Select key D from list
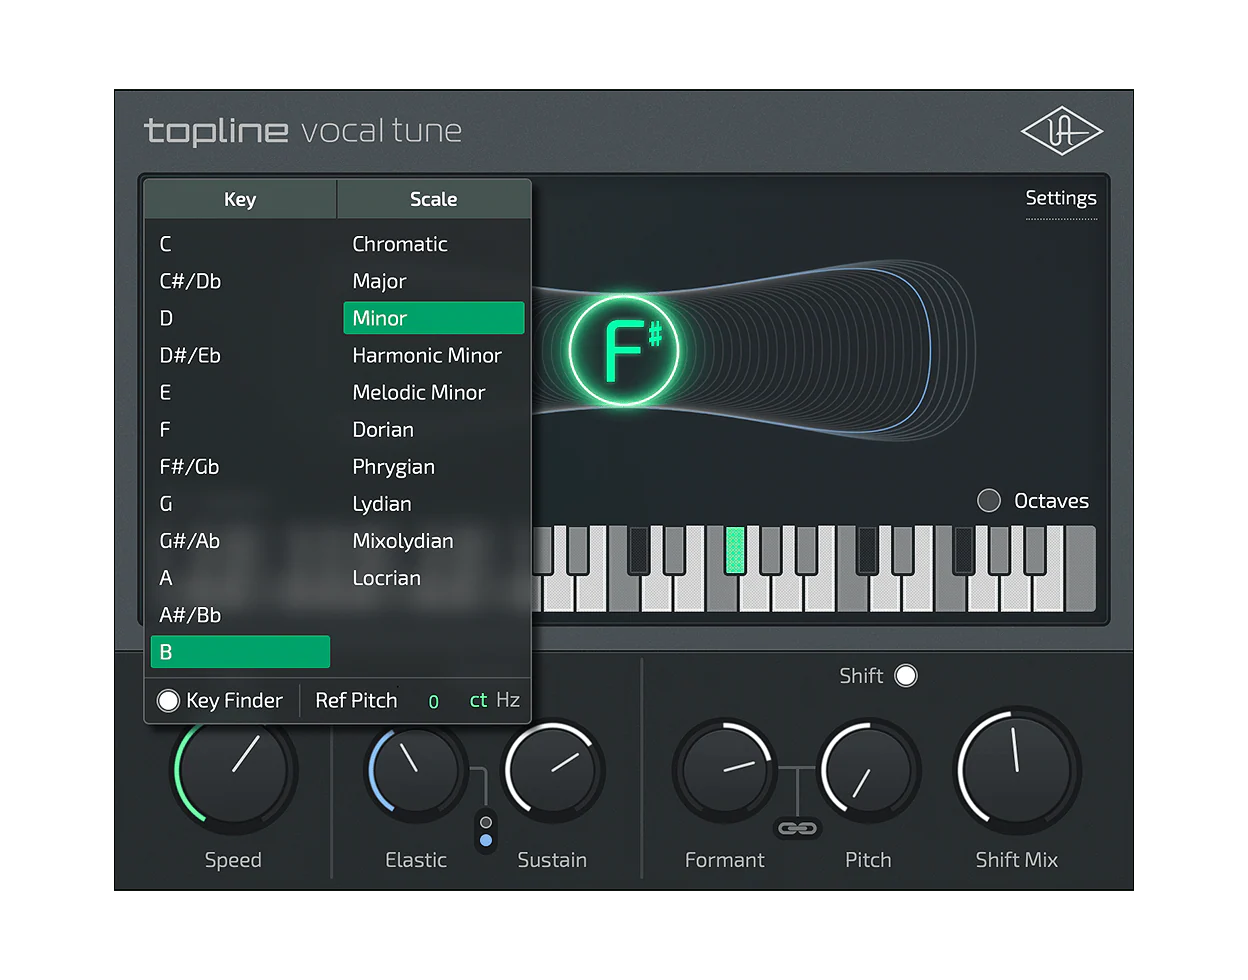1248x980 pixels. coord(240,318)
